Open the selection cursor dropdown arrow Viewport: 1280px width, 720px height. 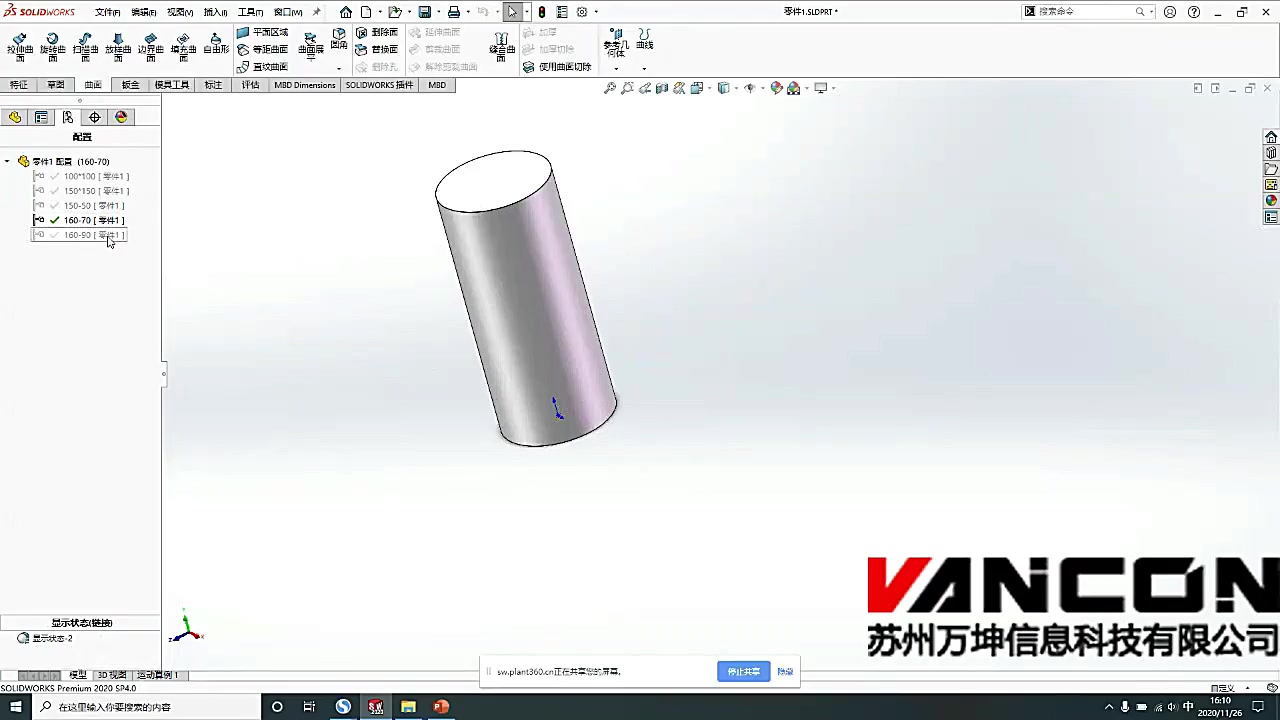[x=527, y=12]
